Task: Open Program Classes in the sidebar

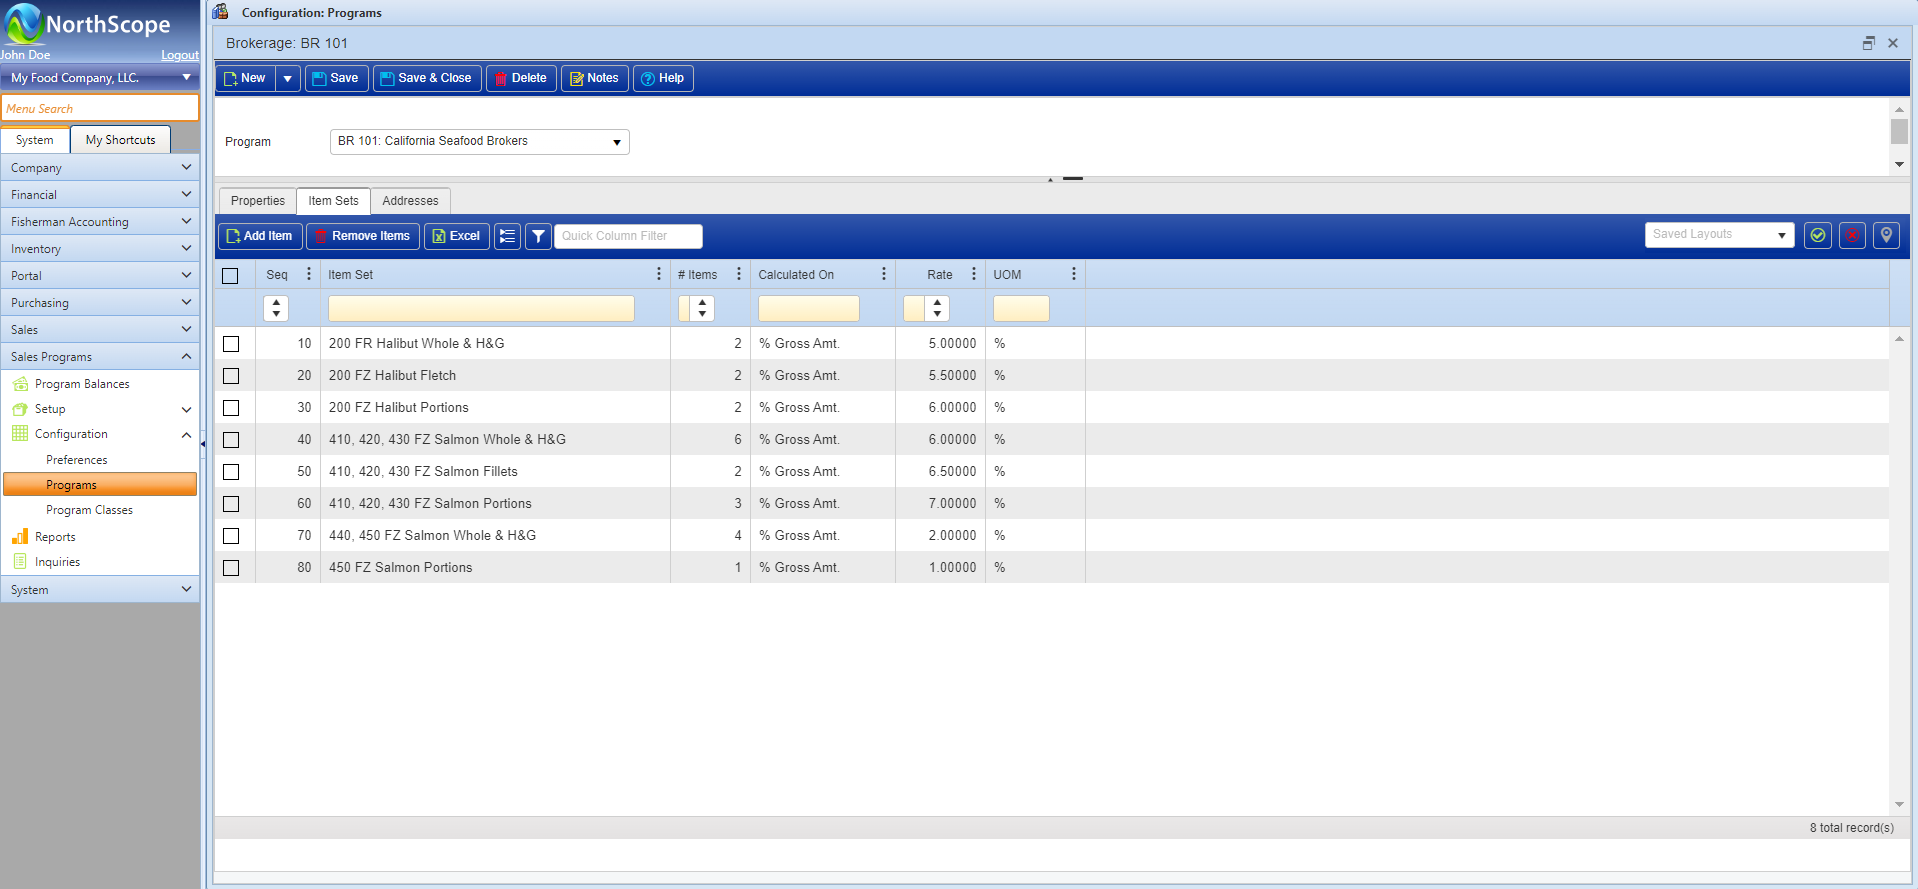Action: (x=89, y=510)
